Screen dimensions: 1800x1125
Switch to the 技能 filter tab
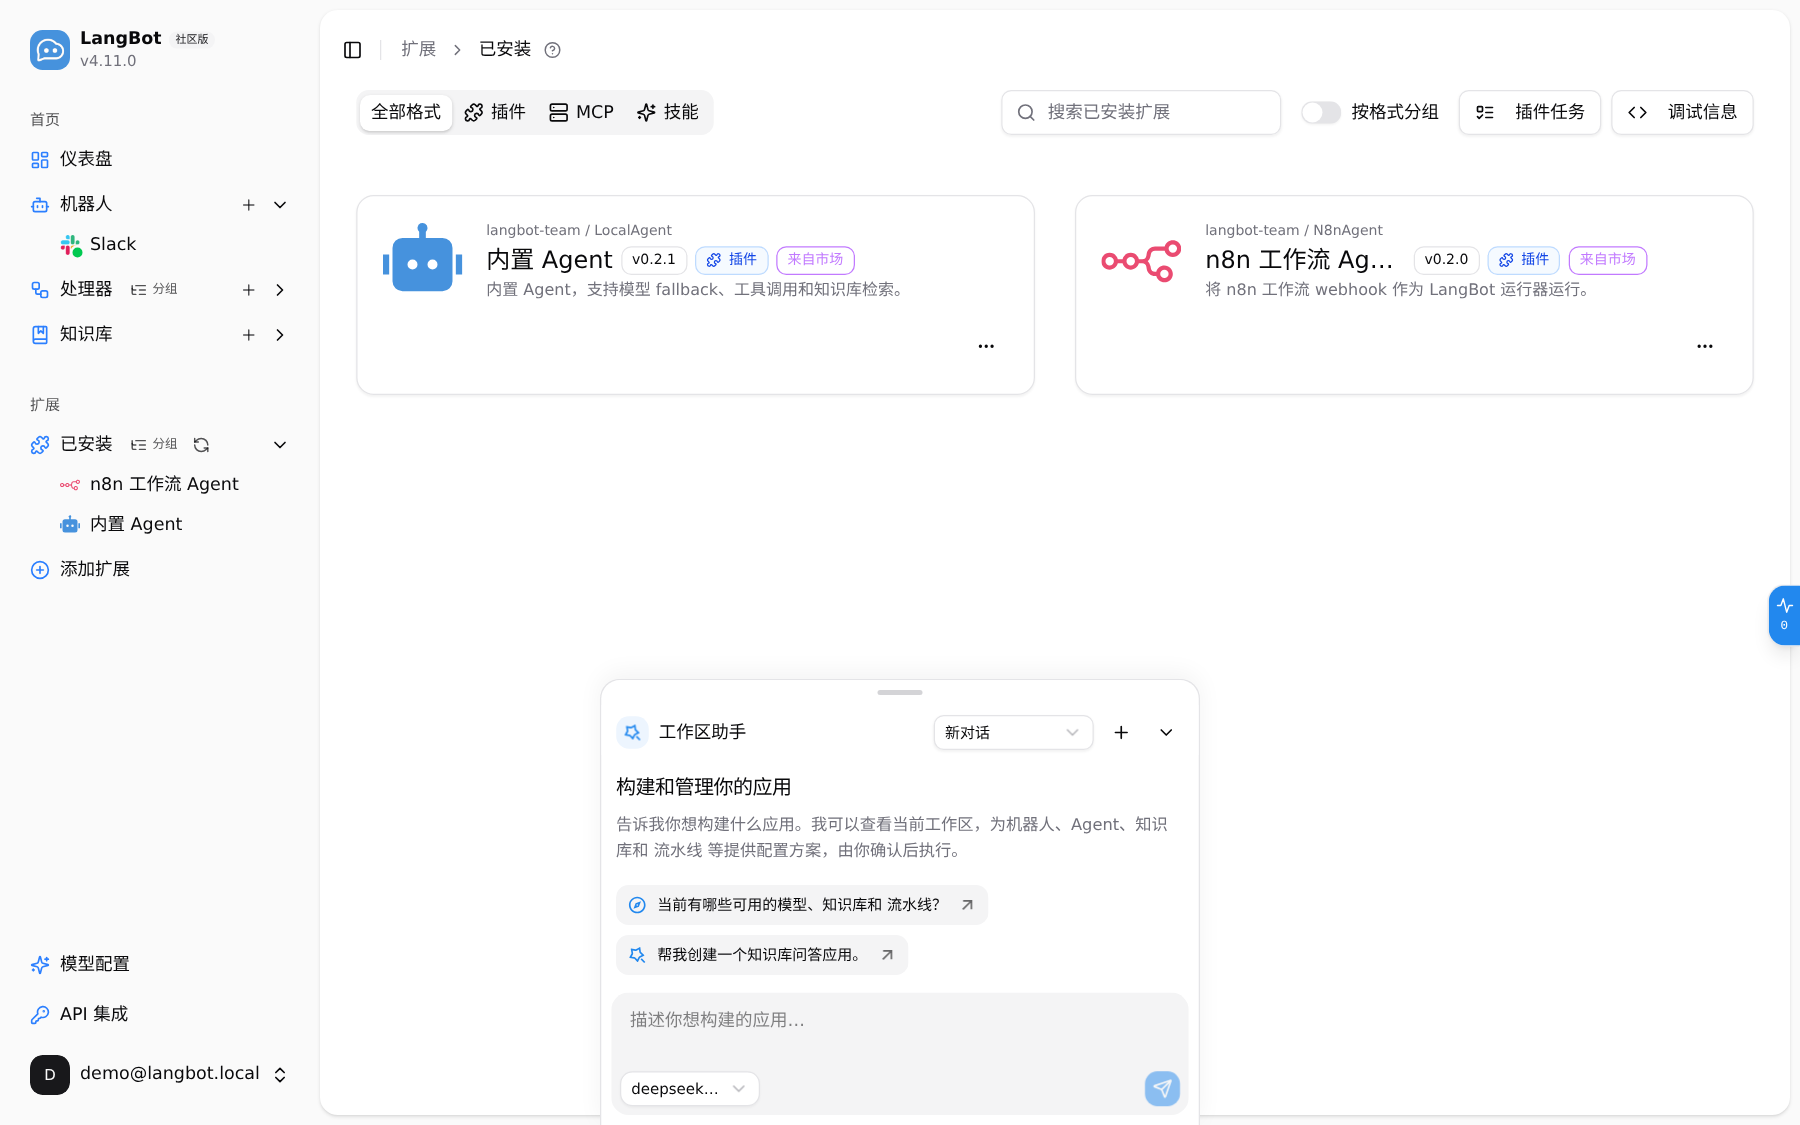coord(668,112)
